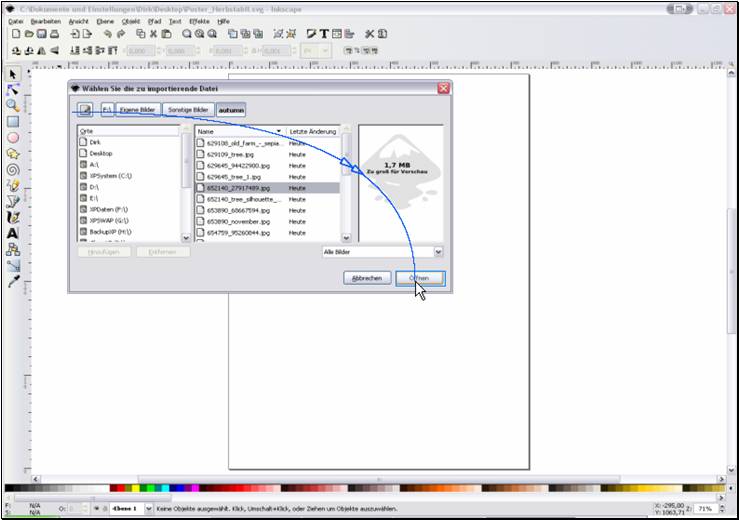Click the 'Name' column header sort arrow
The image size is (739, 520).
coord(278,131)
